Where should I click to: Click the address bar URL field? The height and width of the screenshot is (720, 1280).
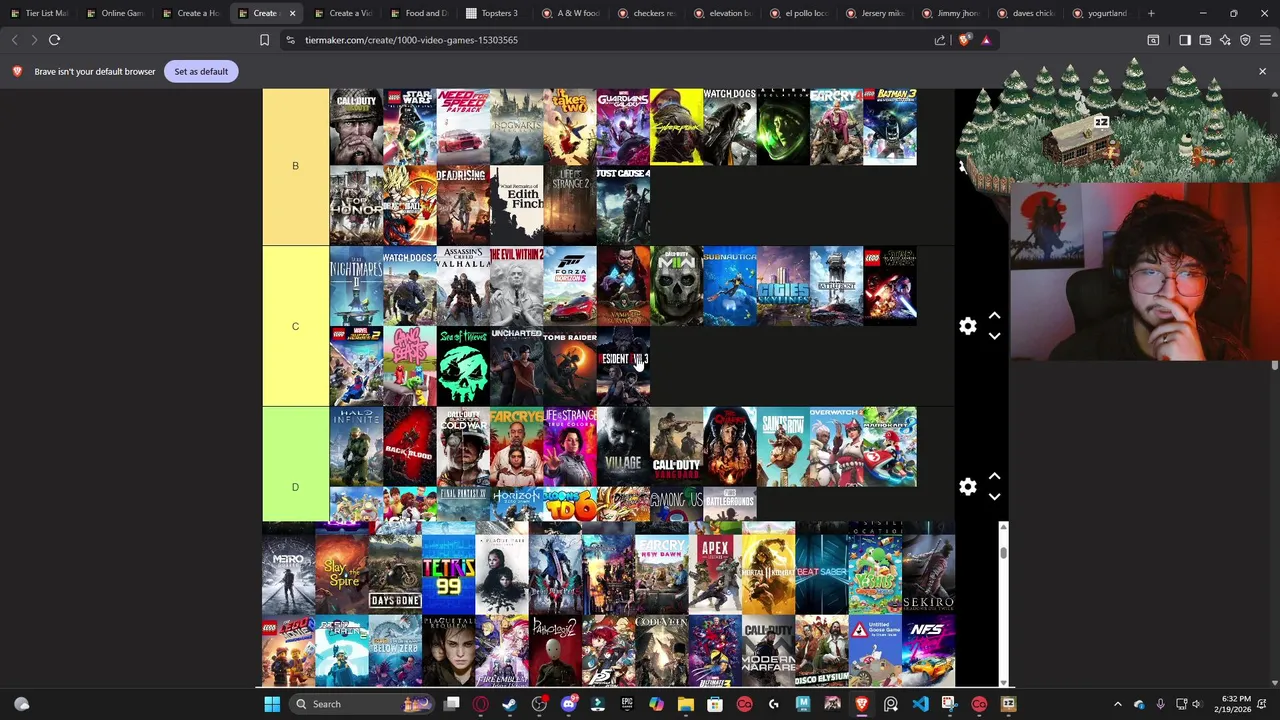[x=610, y=40]
